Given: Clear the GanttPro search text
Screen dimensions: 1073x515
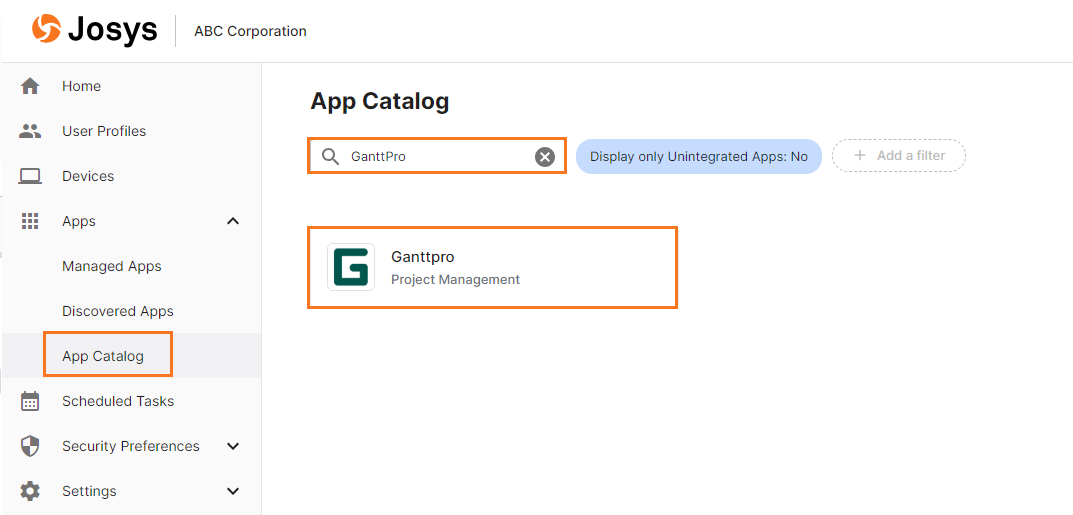Looking at the screenshot, I should tap(545, 157).
